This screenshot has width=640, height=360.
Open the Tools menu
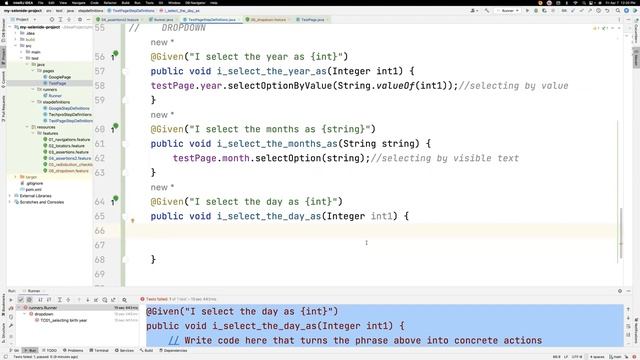click(149, 3)
